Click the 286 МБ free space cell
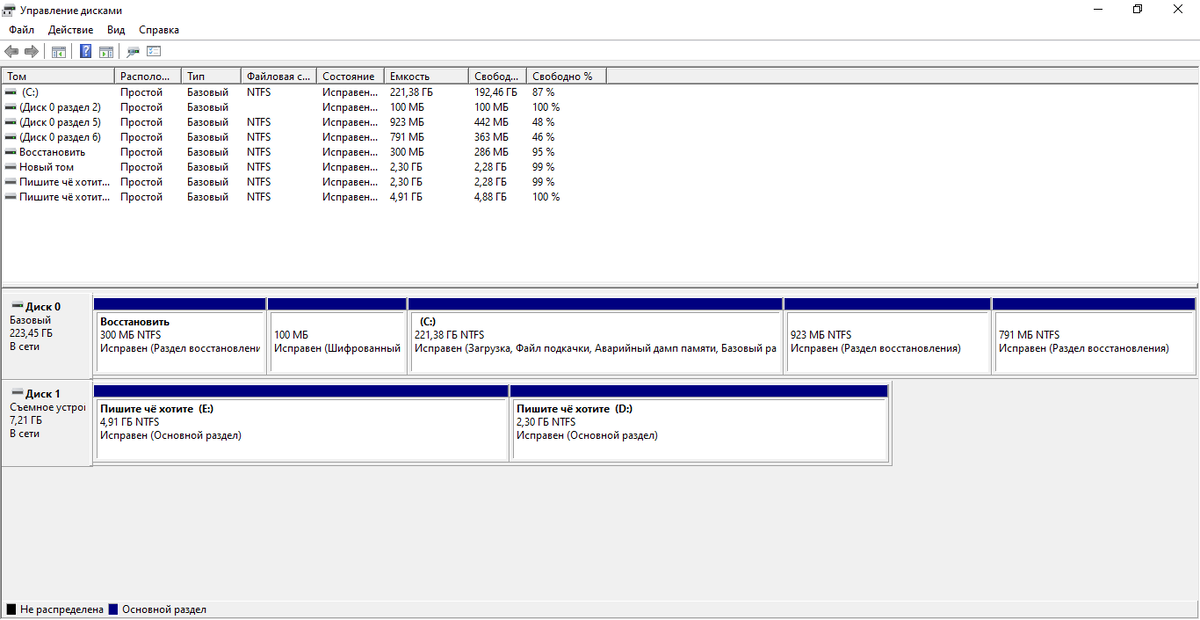This screenshot has height=620, width=1200. pos(490,152)
